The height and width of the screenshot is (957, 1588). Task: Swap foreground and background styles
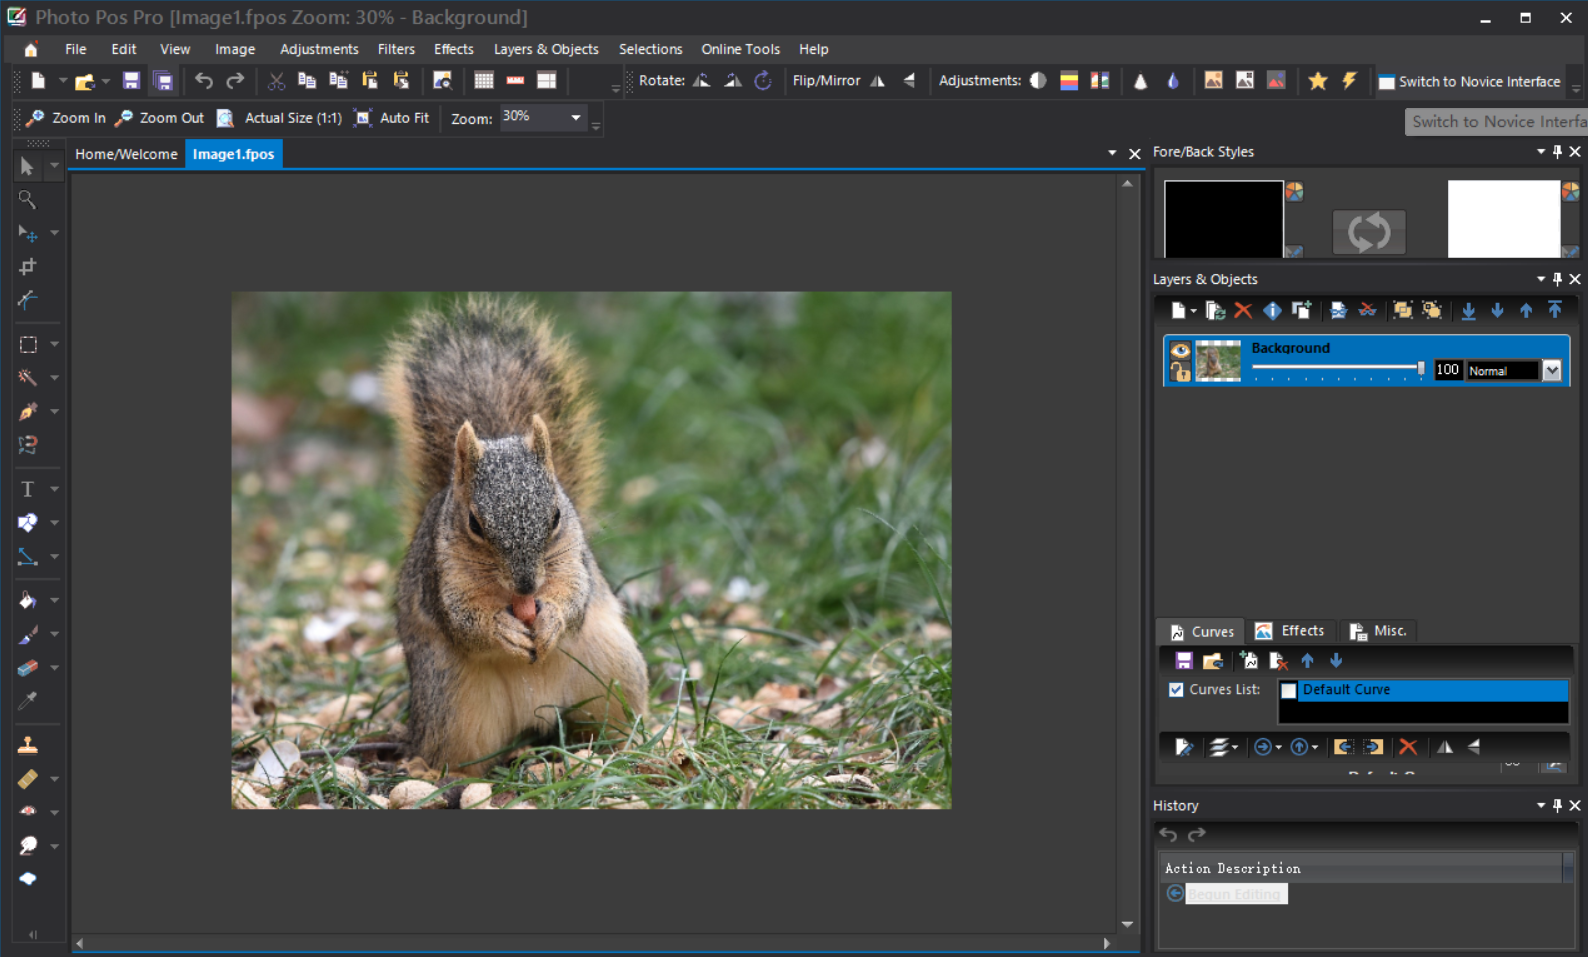[1369, 233]
